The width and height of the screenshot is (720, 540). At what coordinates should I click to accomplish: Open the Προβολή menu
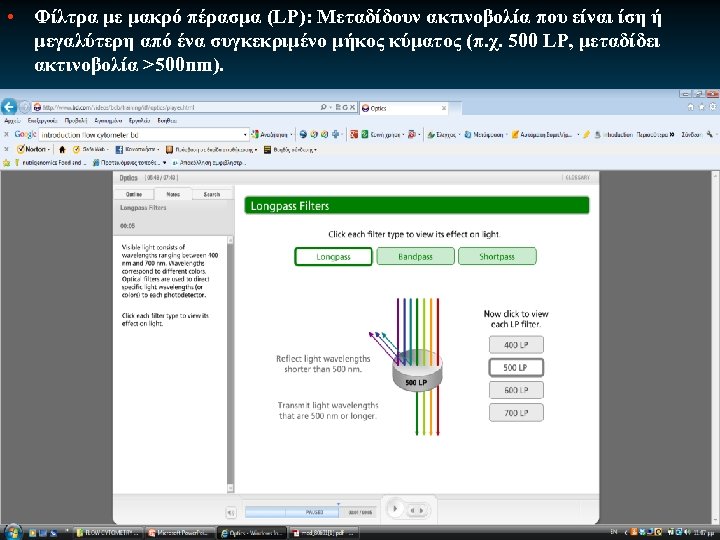point(76,121)
